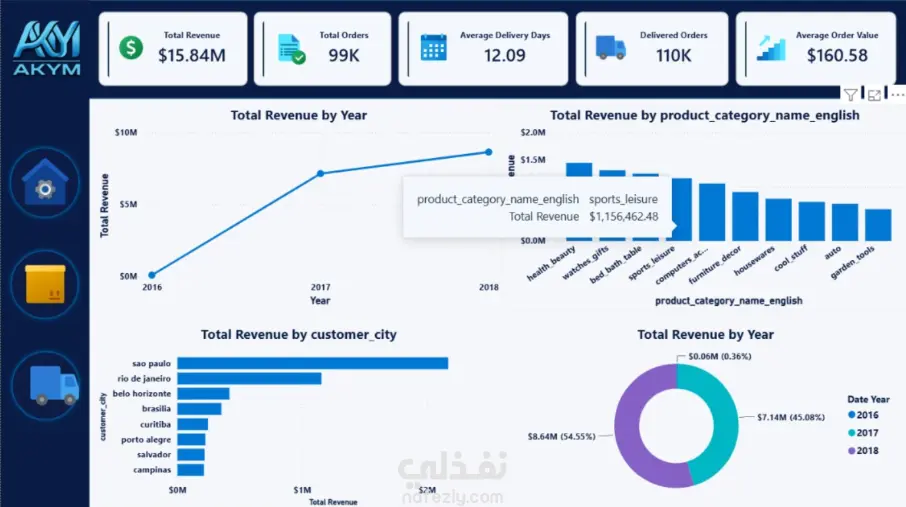Click the Total Revenue by customer_city title
906x507 pixels.
click(299, 334)
